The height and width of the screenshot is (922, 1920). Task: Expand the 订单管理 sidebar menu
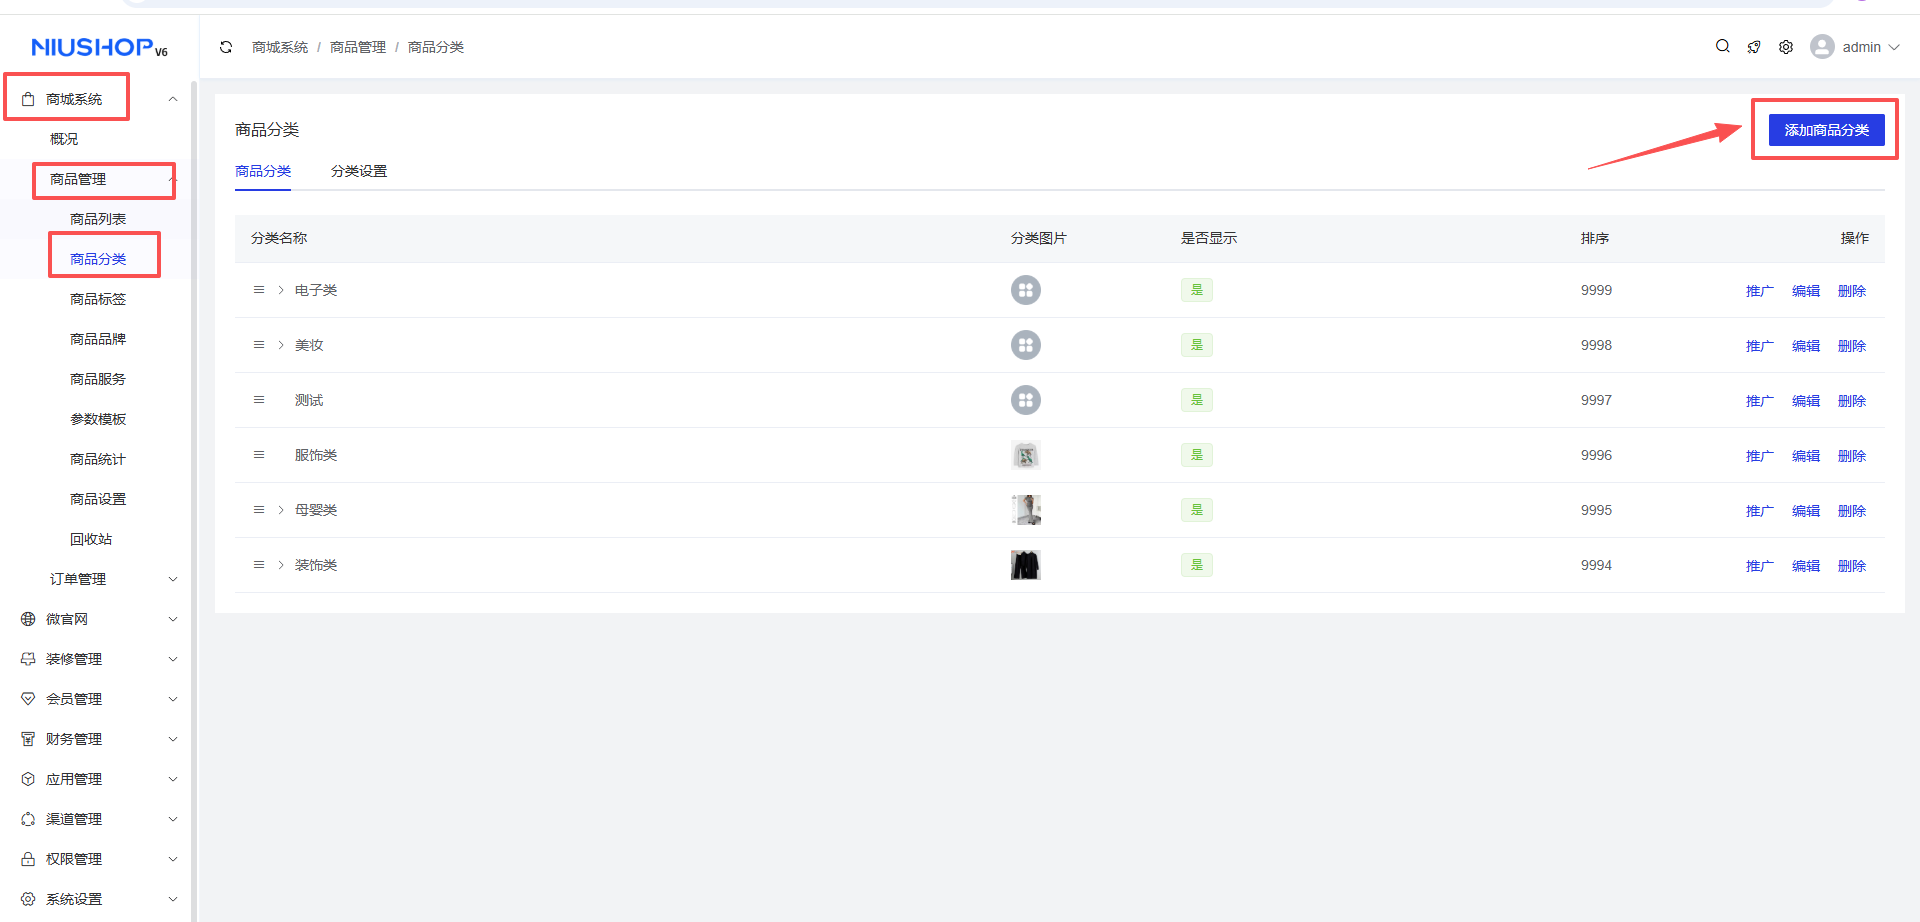click(173, 579)
